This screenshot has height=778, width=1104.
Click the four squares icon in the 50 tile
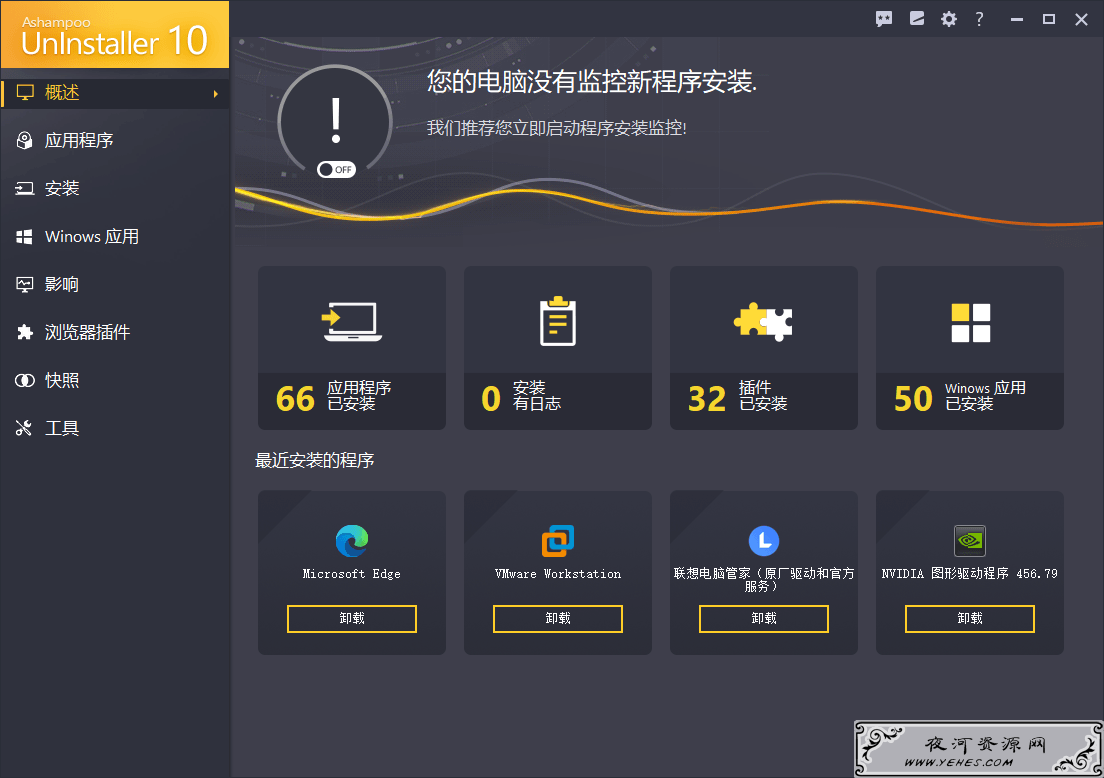970,322
